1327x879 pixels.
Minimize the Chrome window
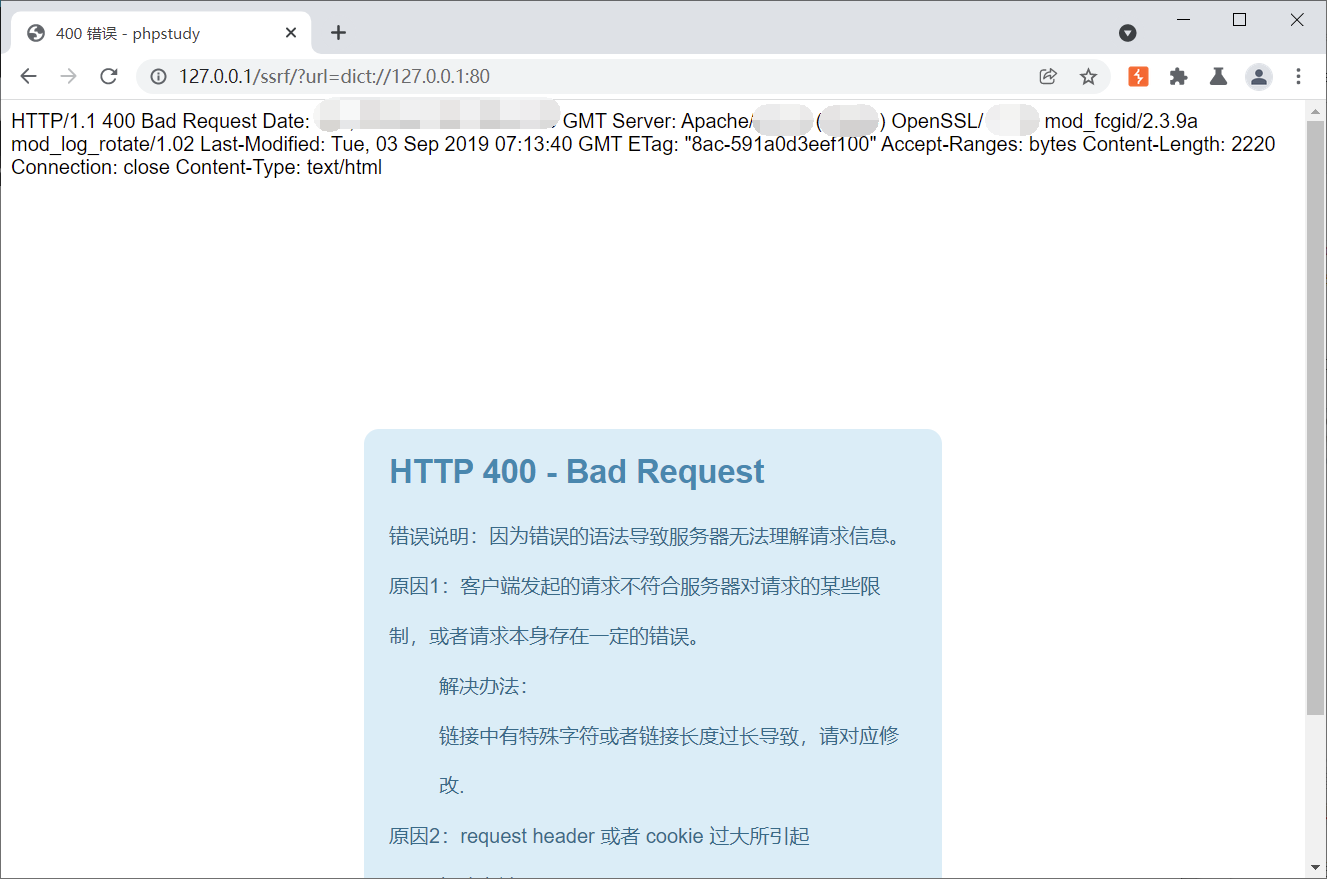coord(1183,20)
